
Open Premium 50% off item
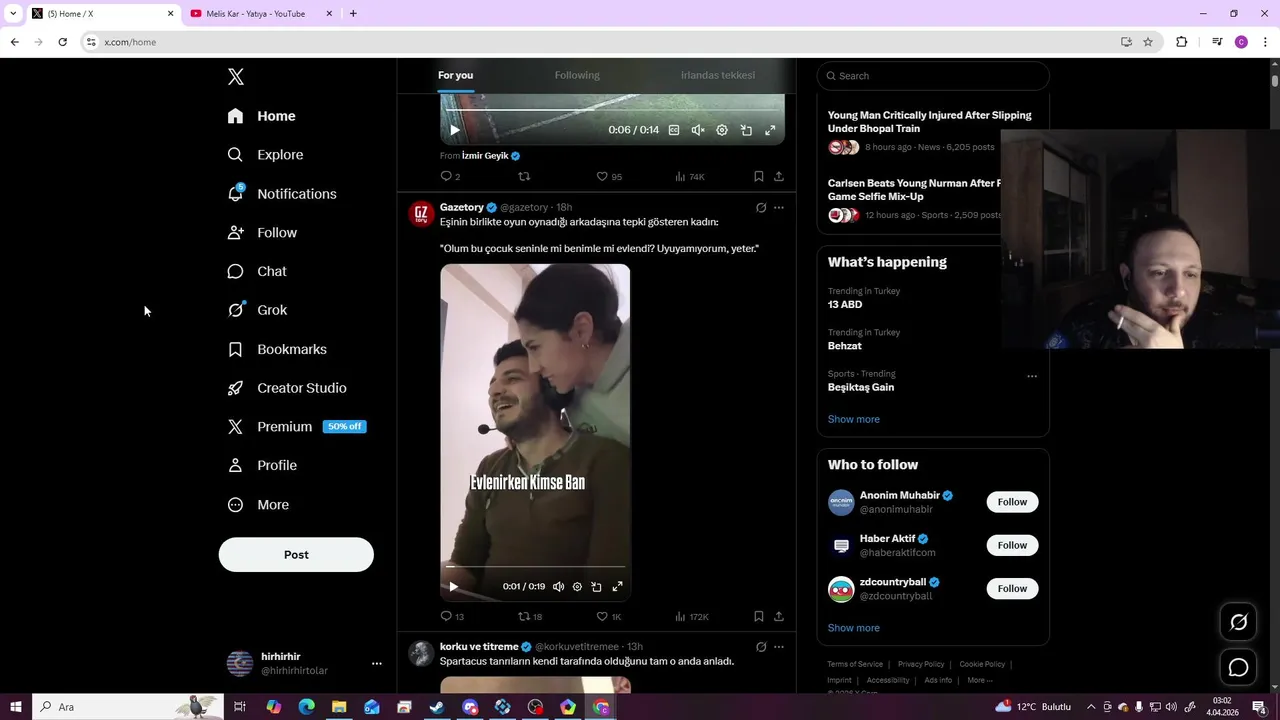pyautogui.click(x=296, y=427)
